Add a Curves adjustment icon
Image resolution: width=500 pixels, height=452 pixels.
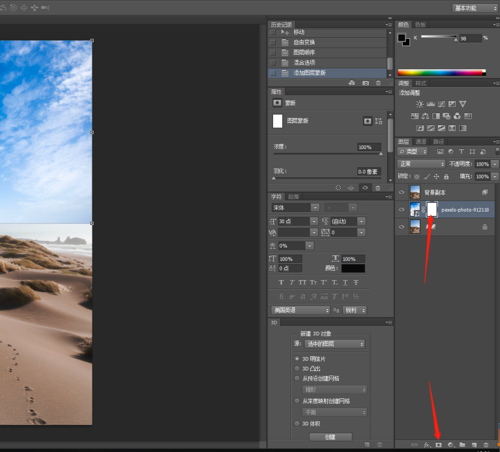click(x=441, y=104)
